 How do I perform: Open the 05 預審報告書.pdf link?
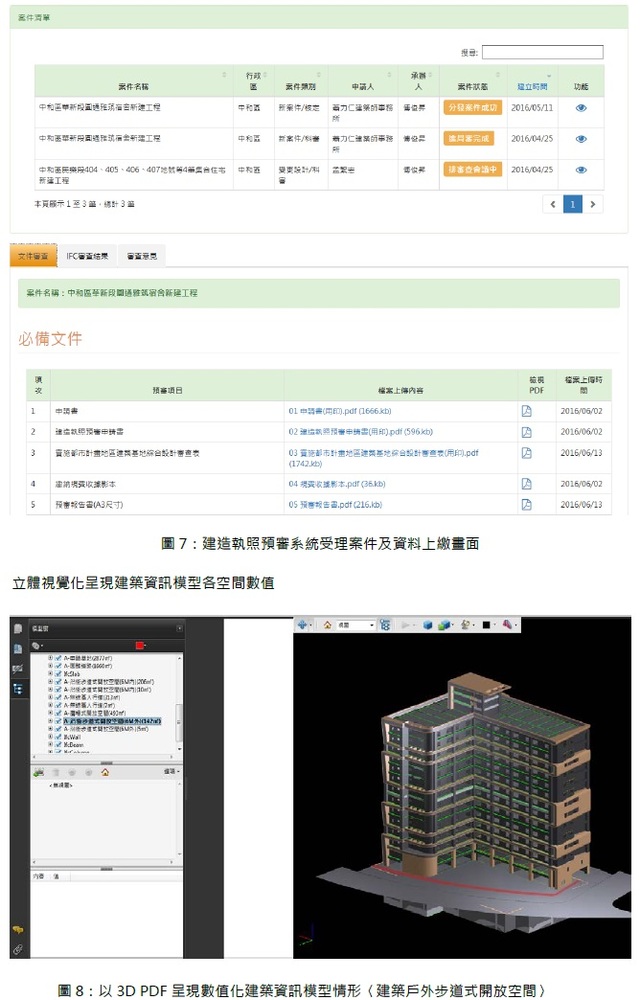(334, 505)
